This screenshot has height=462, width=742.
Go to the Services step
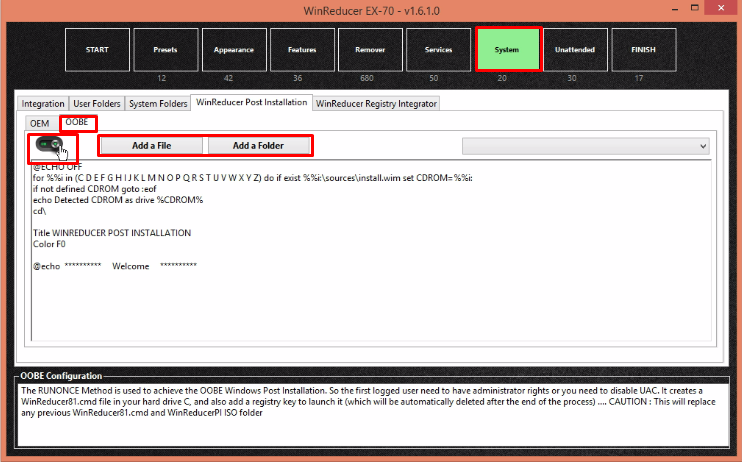click(x=438, y=50)
